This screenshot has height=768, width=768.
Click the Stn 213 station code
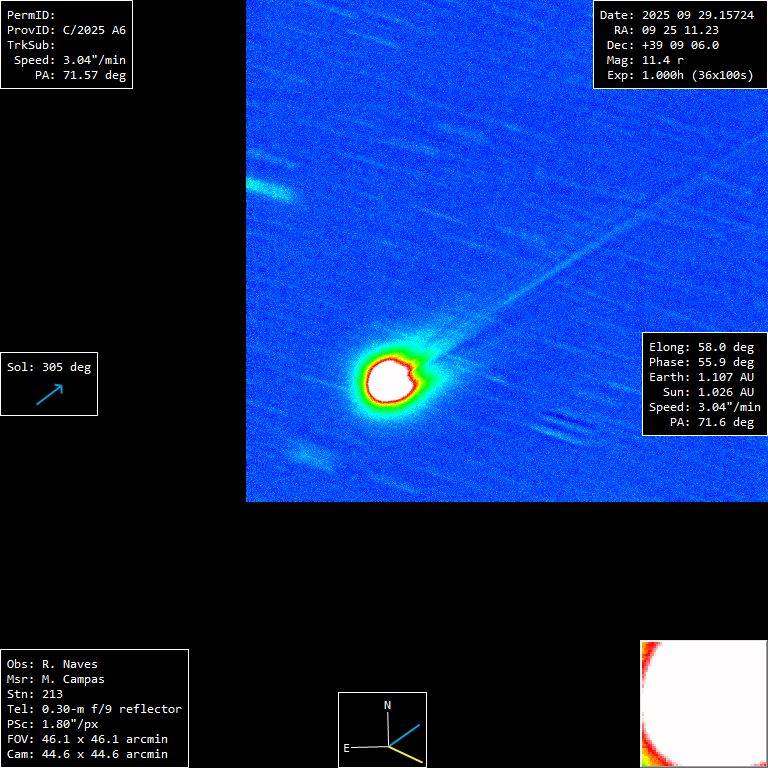tap(35, 694)
